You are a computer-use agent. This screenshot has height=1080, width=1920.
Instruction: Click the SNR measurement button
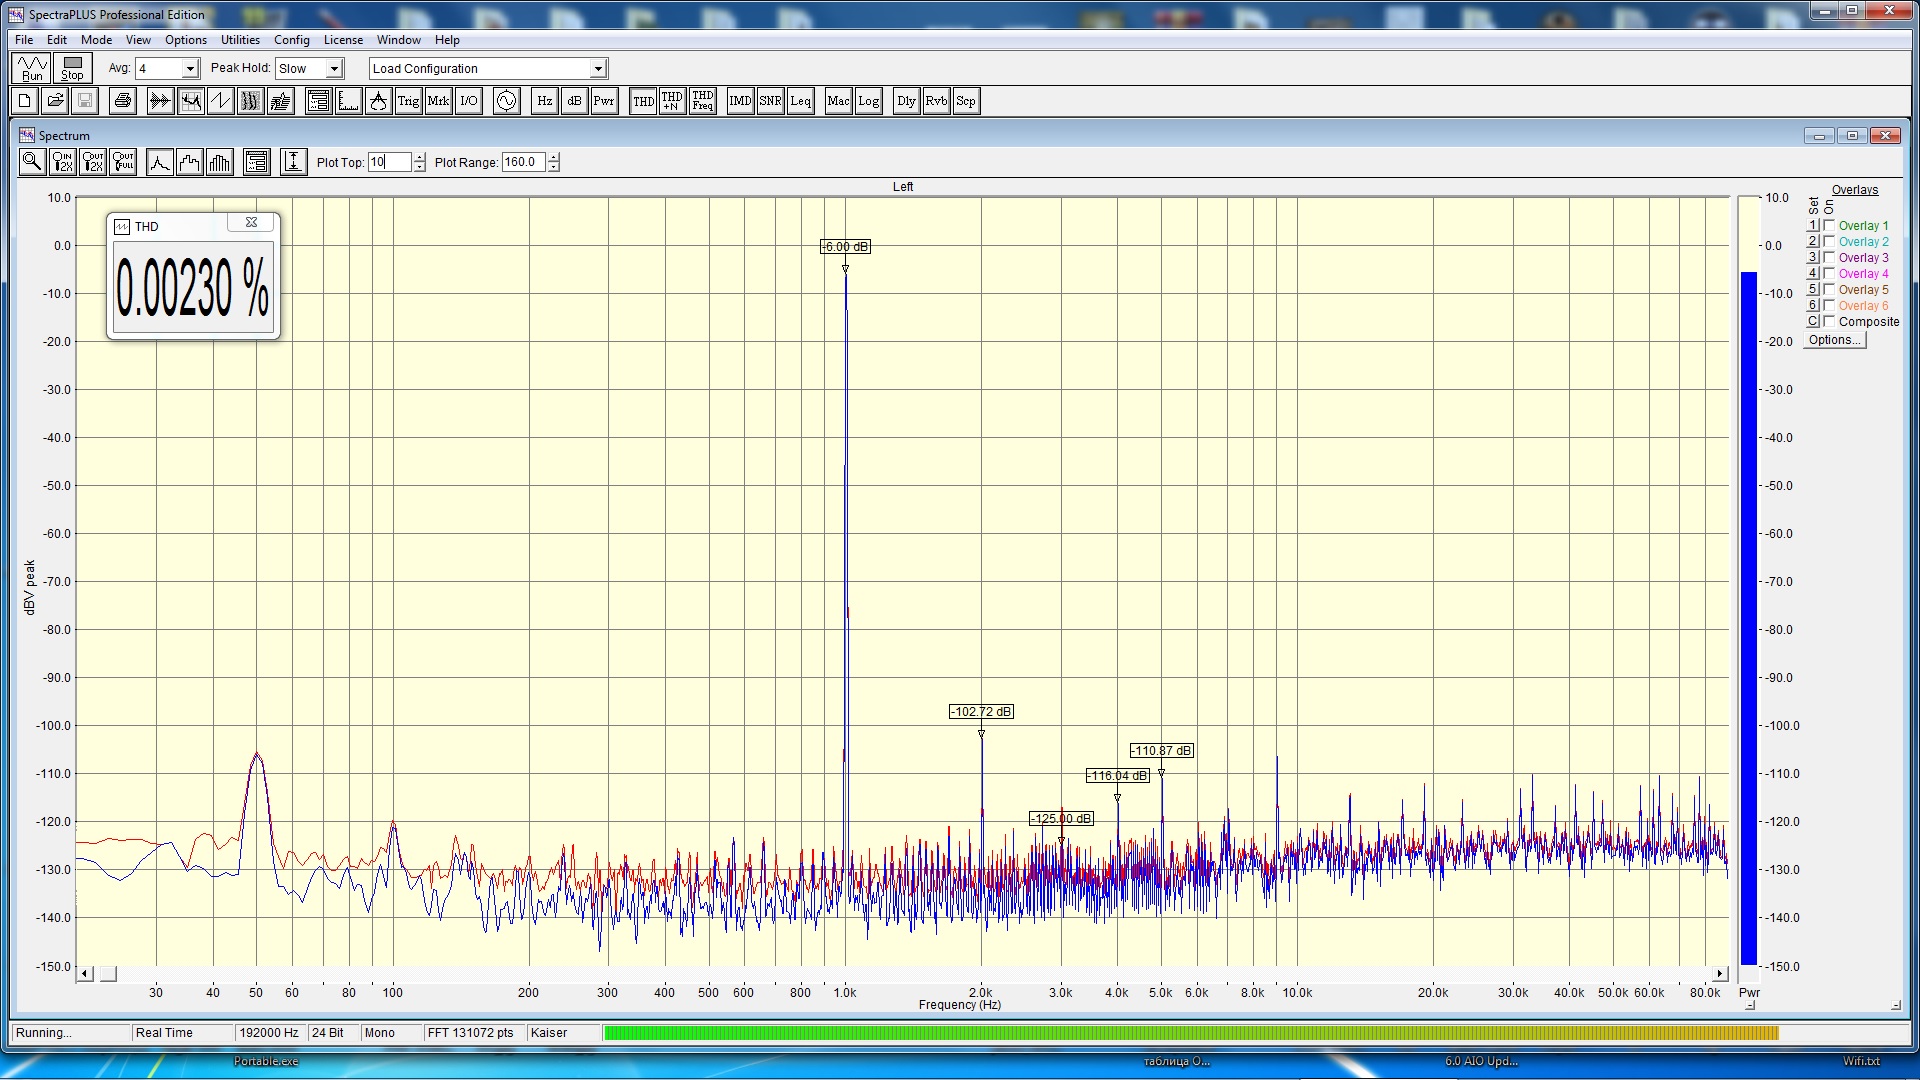tap(770, 101)
